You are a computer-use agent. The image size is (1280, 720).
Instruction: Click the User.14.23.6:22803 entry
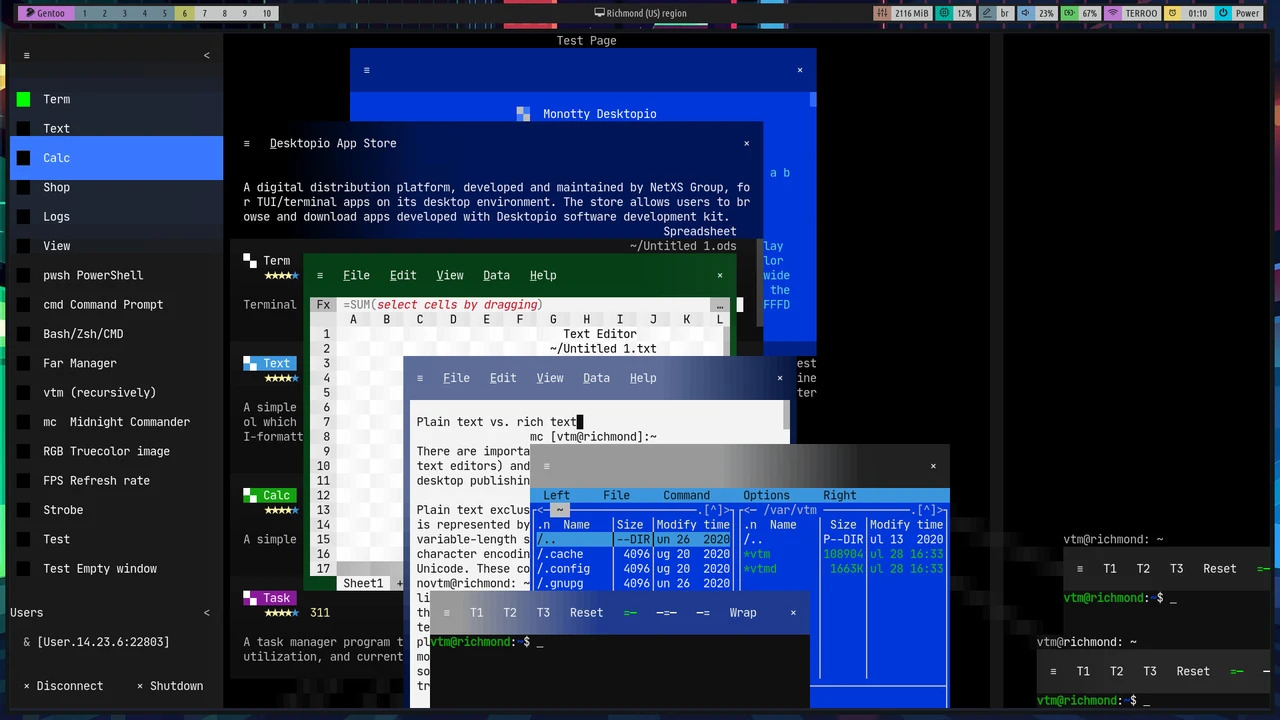[96, 642]
